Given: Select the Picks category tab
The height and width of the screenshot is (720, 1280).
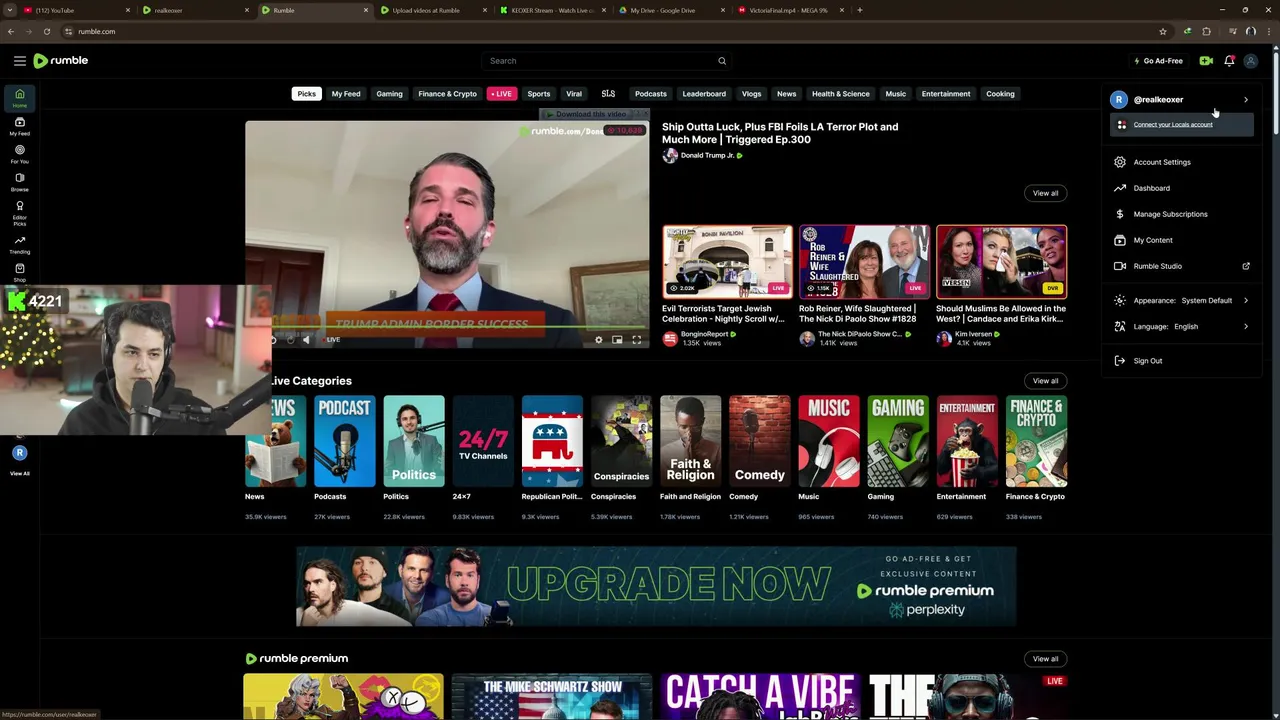Looking at the screenshot, I should (306, 94).
